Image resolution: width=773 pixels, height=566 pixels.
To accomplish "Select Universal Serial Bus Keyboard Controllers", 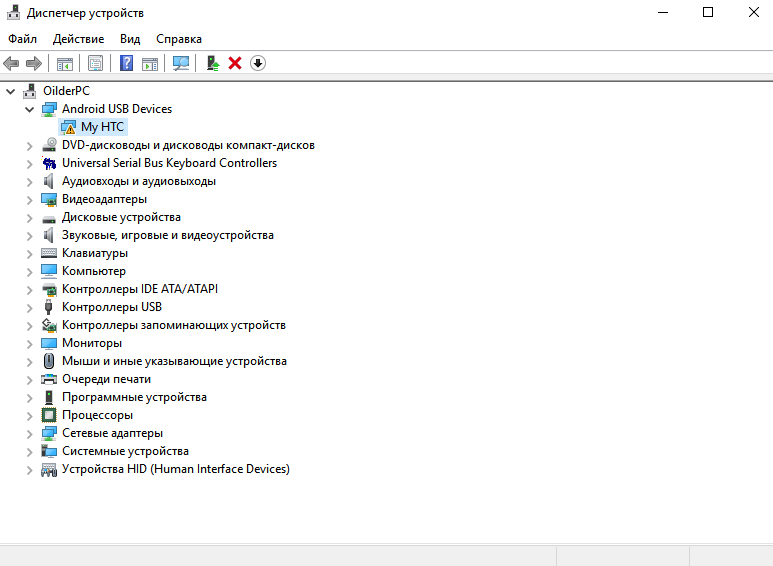I will tap(169, 163).
